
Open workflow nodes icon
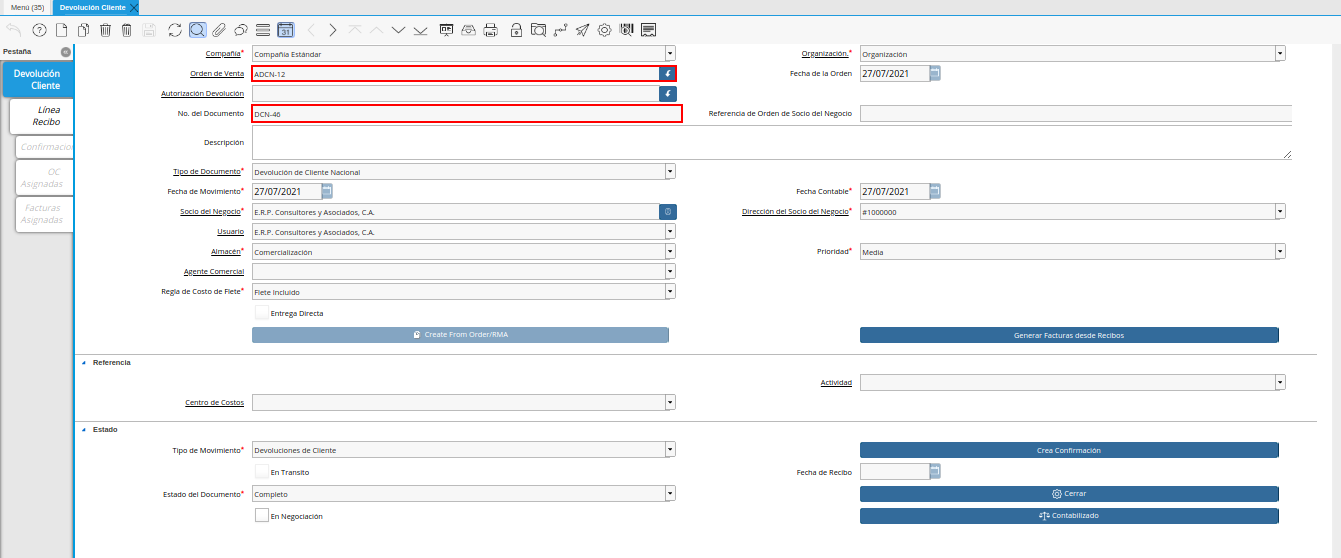pos(560,30)
